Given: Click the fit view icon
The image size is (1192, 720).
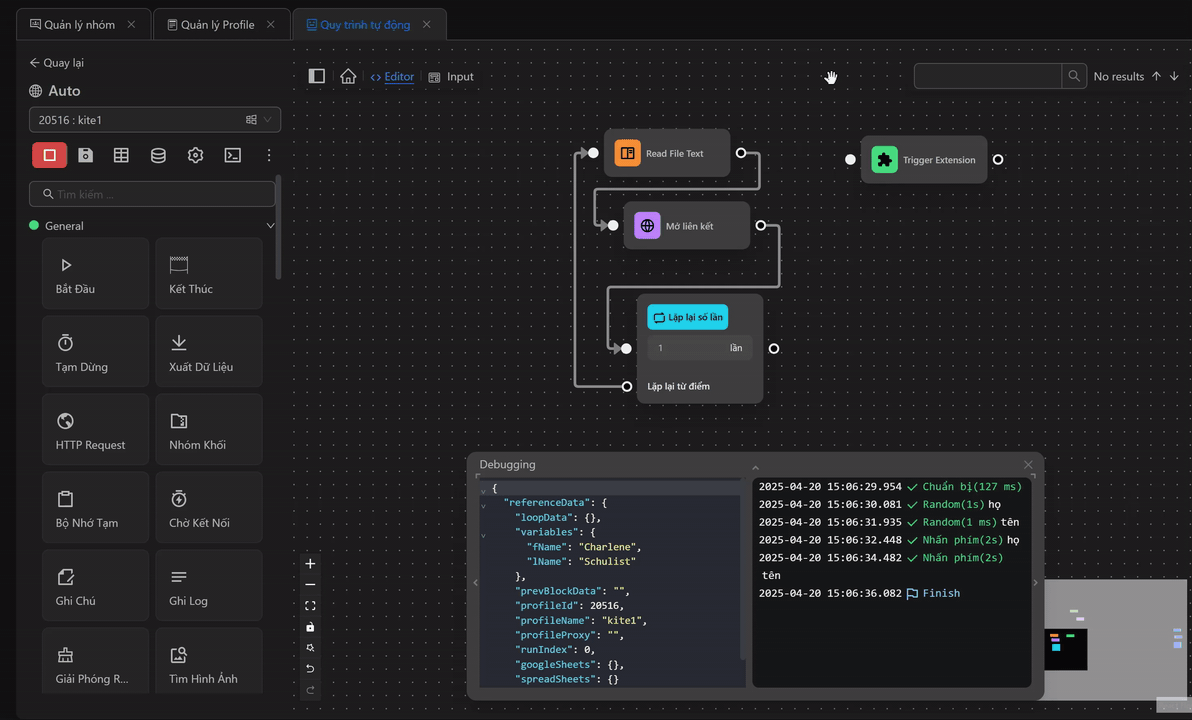Looking at the screenshot, I should pyautogui.click(x=310, y=606).
